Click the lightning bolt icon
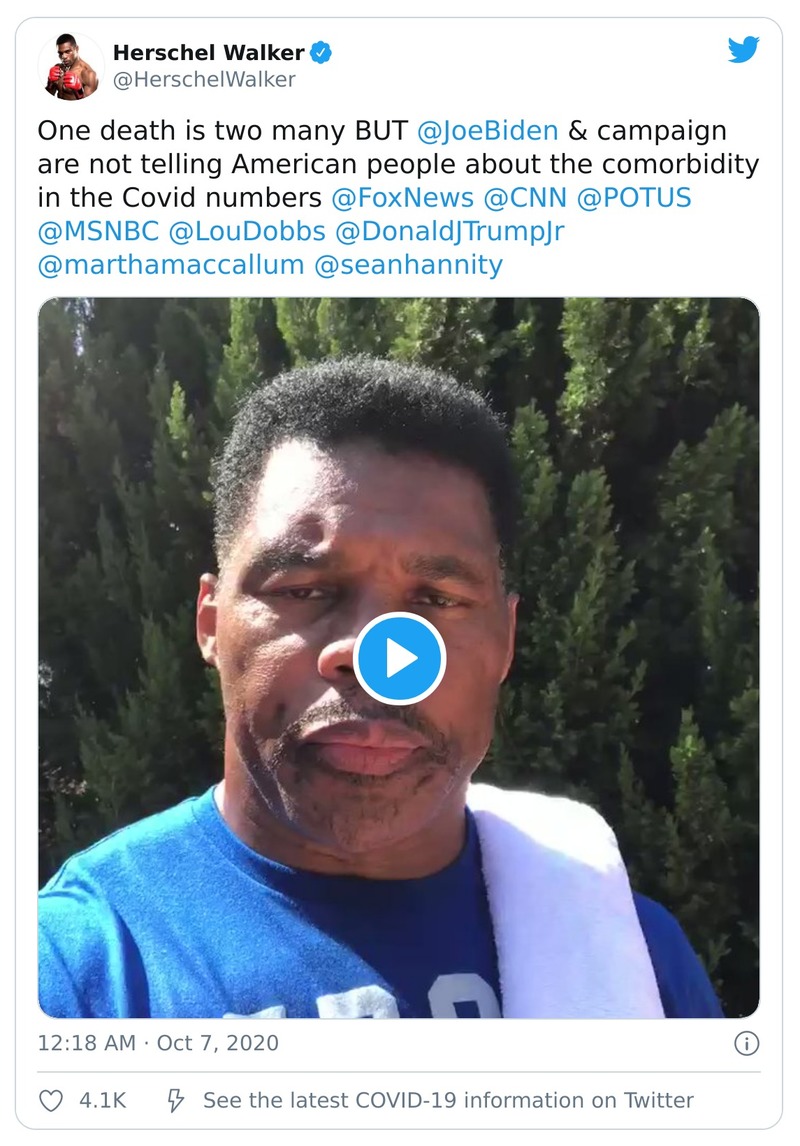This screenshot has height=1146, width=800. (x=175, y=1100)
